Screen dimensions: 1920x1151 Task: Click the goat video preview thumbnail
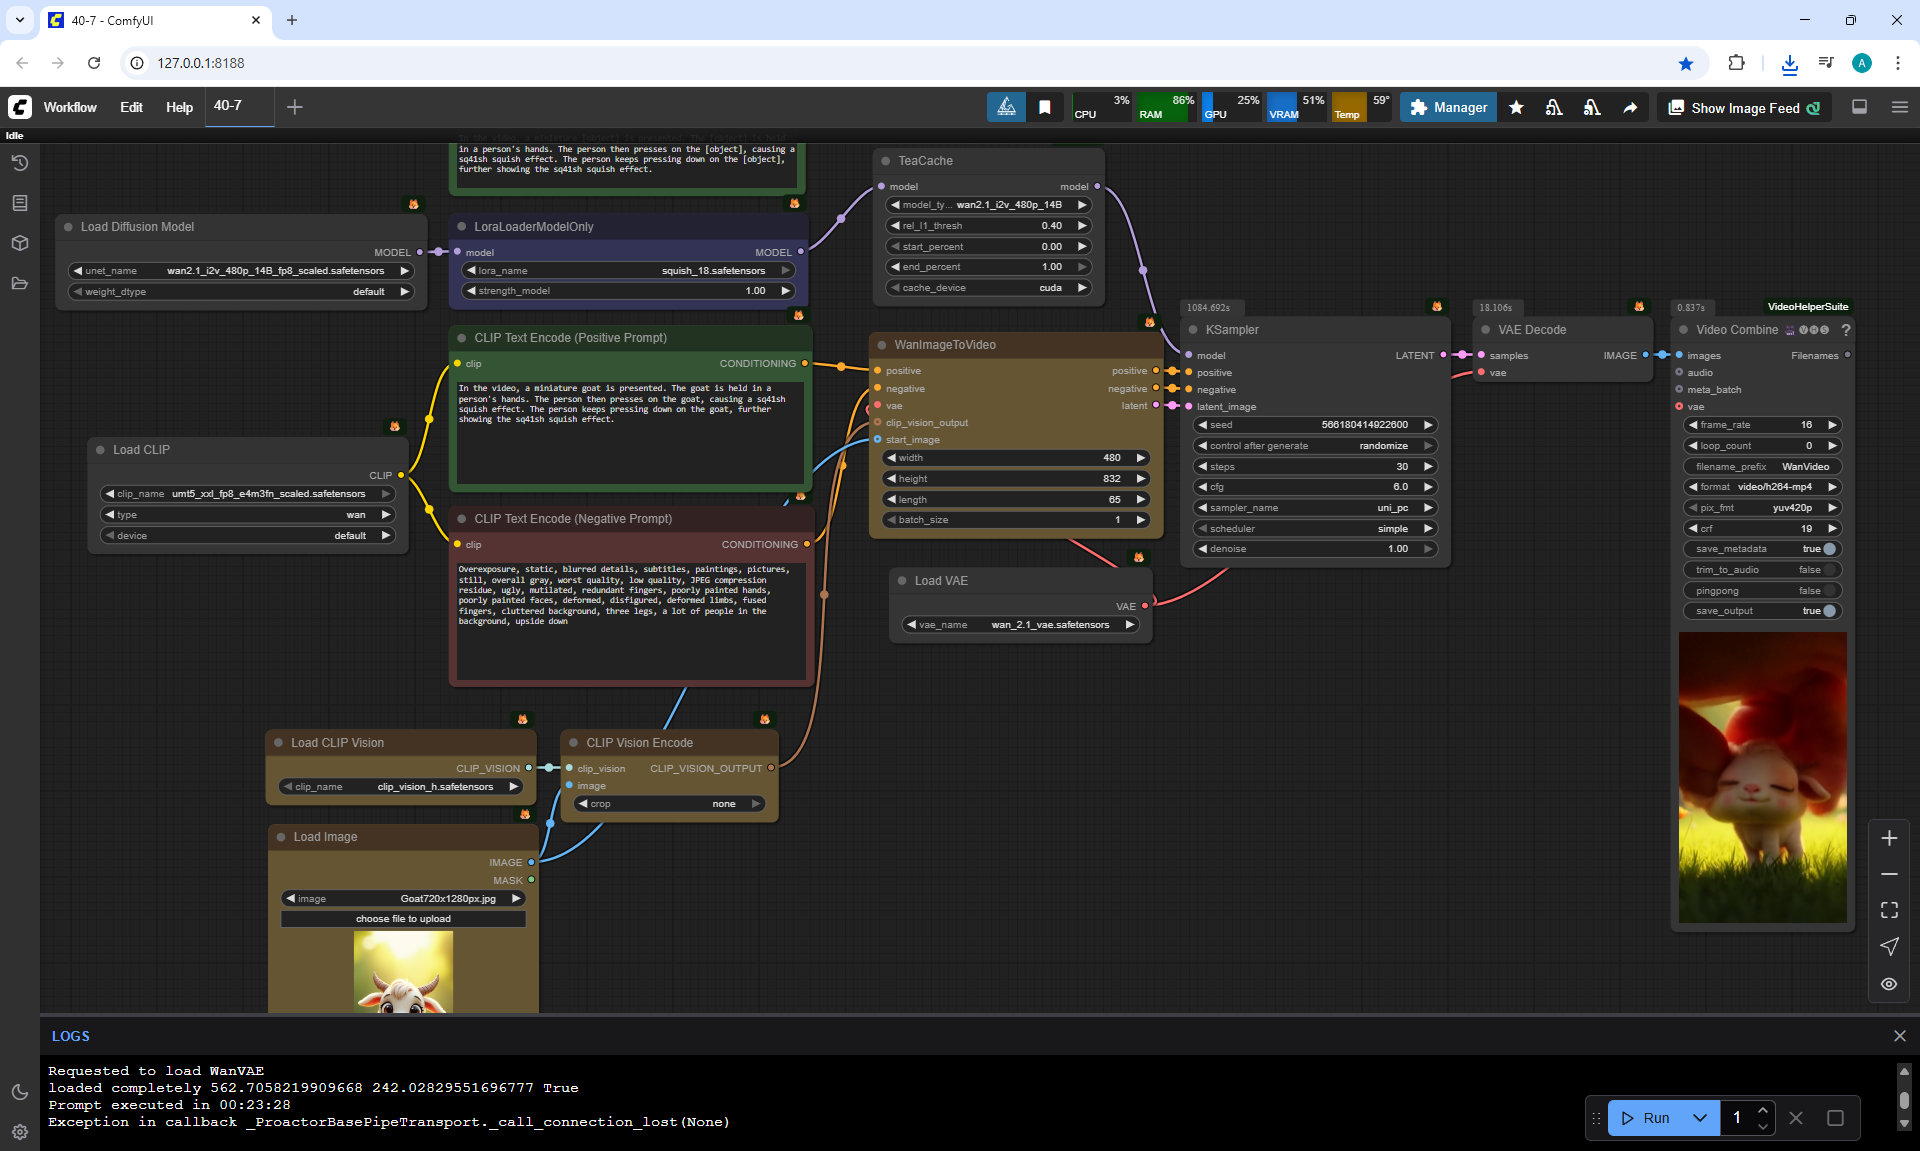1762,777
